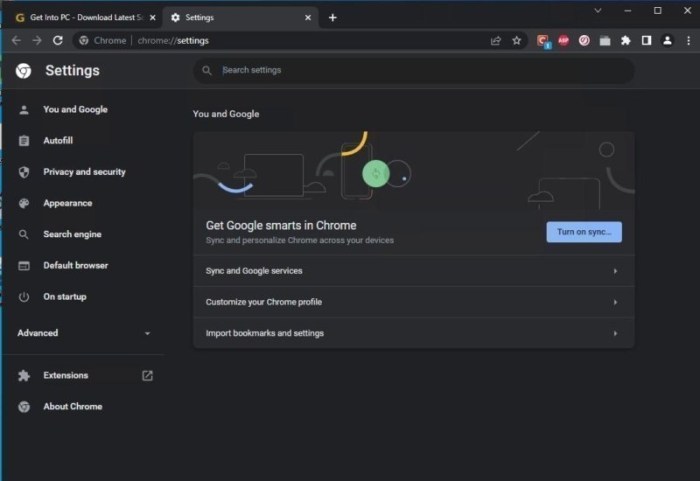Bookmark this page with the star icon
Screen dimensions: 700x481
[517, 41]
